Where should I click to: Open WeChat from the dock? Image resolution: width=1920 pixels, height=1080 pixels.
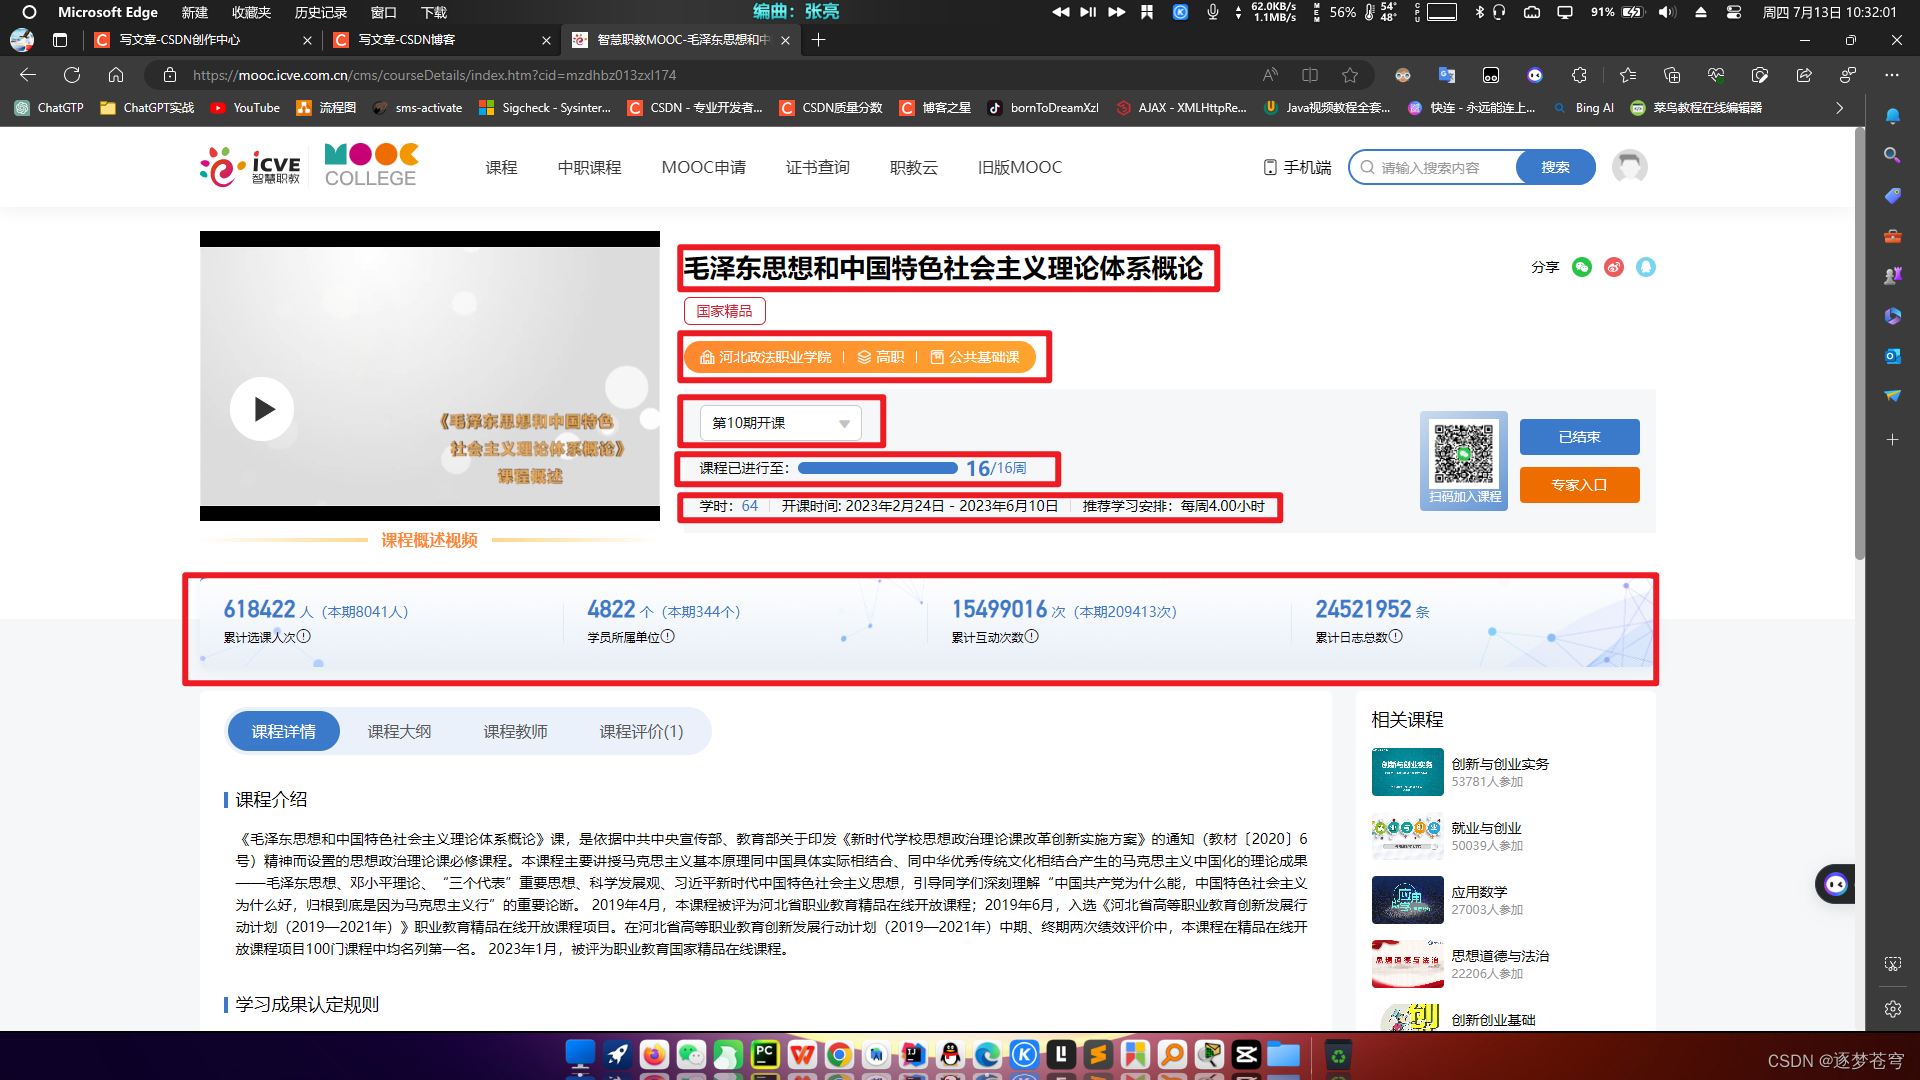691,1054
